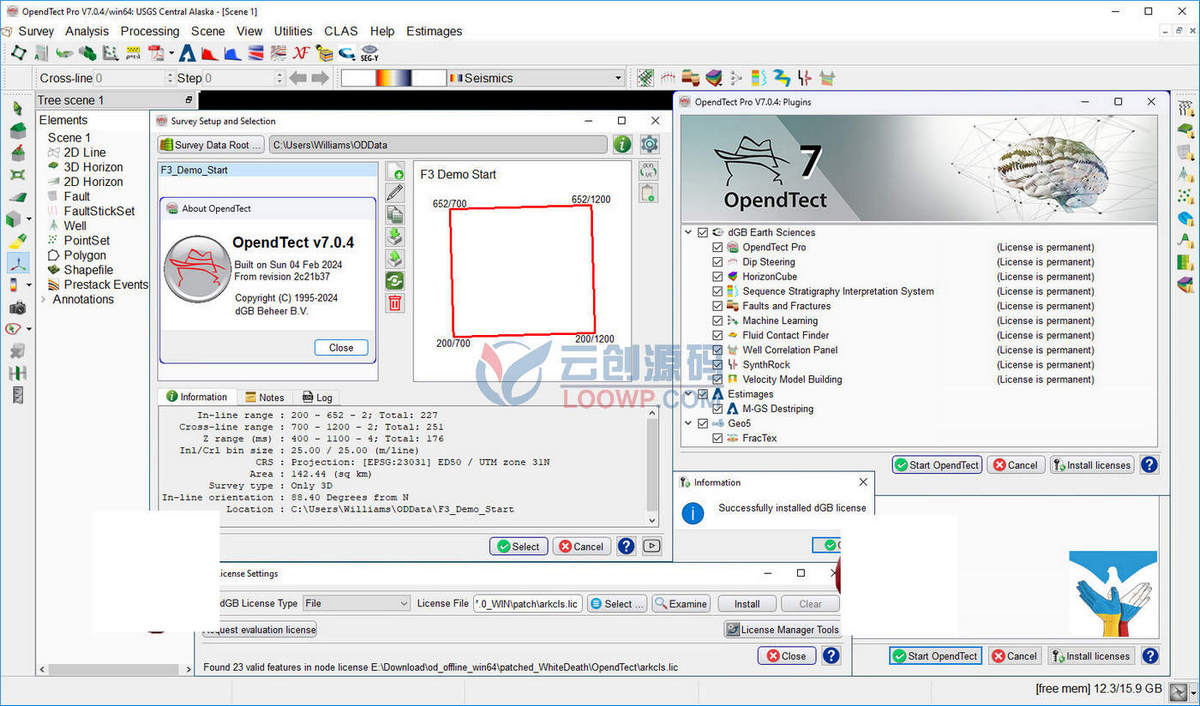Collapse the Geo5 plugin group
The width and height of the screenshot is (1200, 706).
pyautogui.click(x=689, y=423)
